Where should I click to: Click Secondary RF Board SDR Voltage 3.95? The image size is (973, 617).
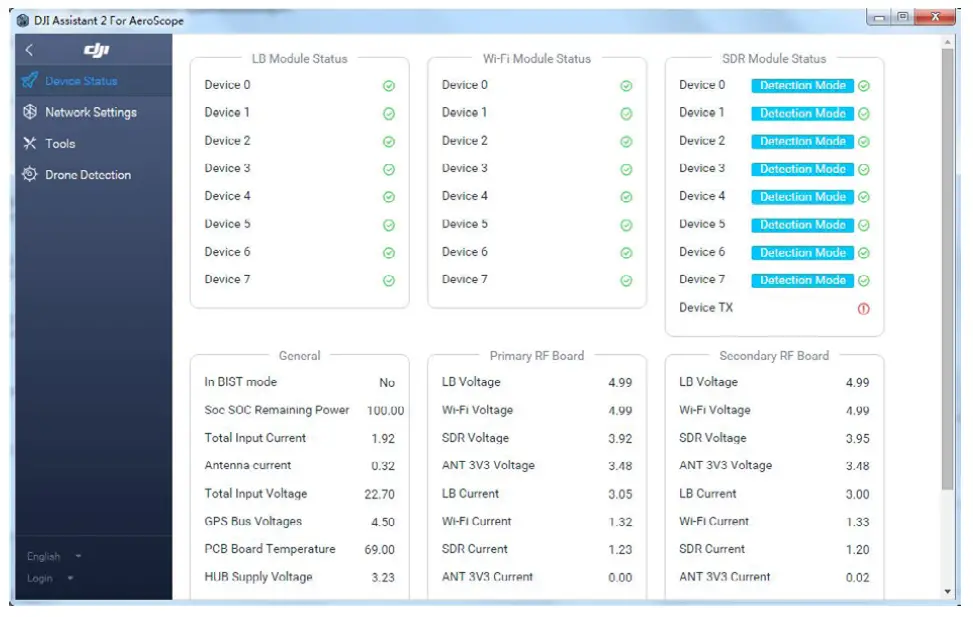(858, 438)
